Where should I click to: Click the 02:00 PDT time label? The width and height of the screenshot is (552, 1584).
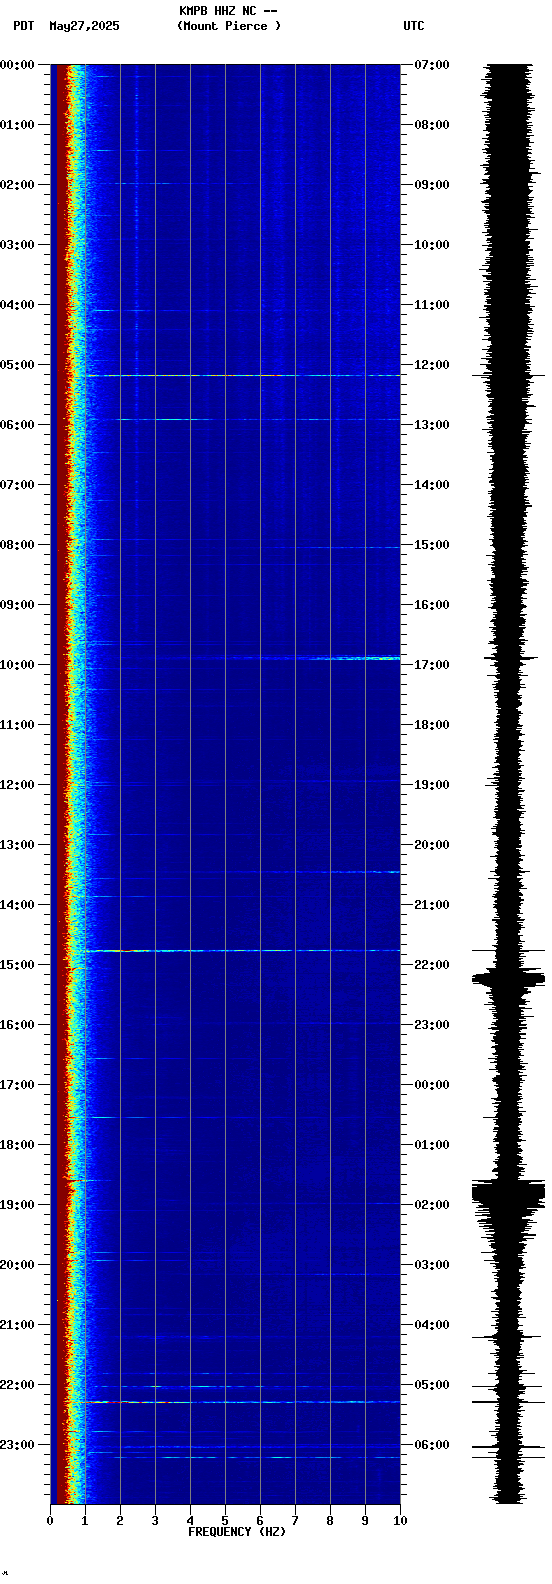(18, 185)
